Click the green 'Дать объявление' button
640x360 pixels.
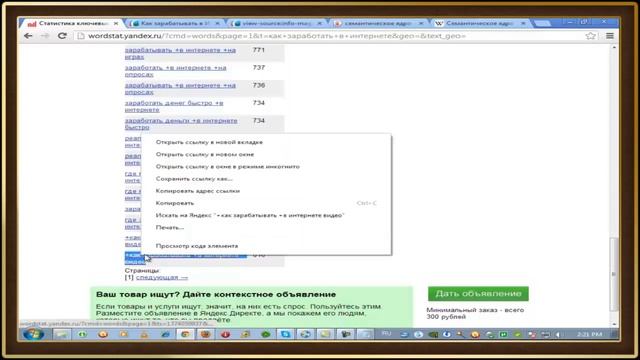(x=478, y=293)
